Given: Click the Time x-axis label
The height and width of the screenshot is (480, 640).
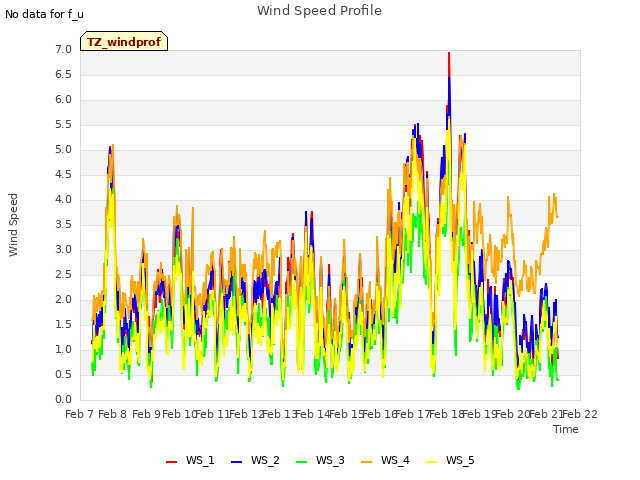Looking at the screenshot, I should [566, 429].
